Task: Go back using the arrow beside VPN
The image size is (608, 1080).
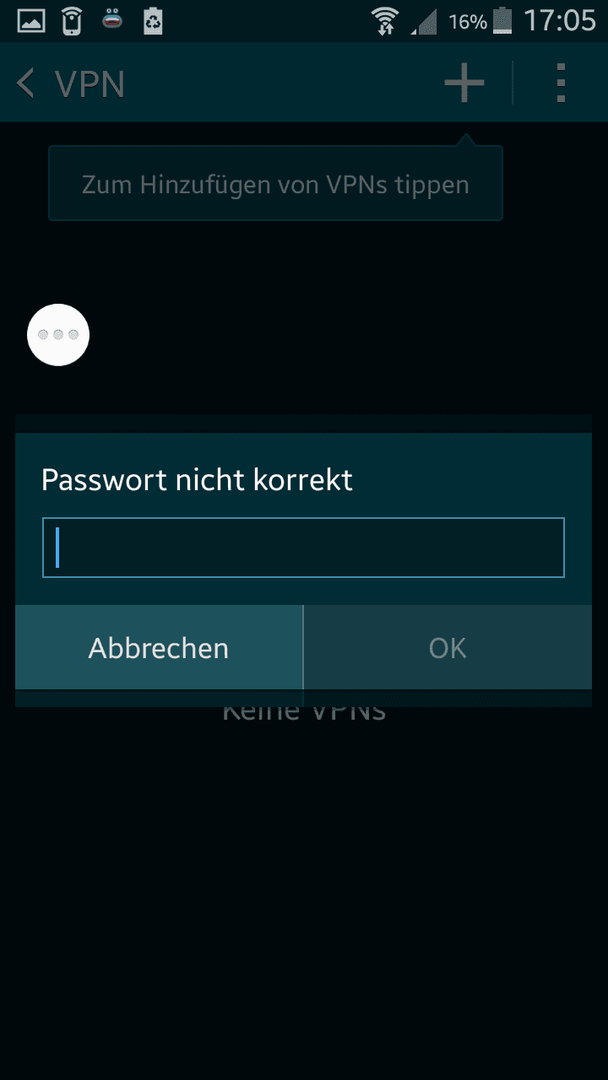Action: click(25, 83)
